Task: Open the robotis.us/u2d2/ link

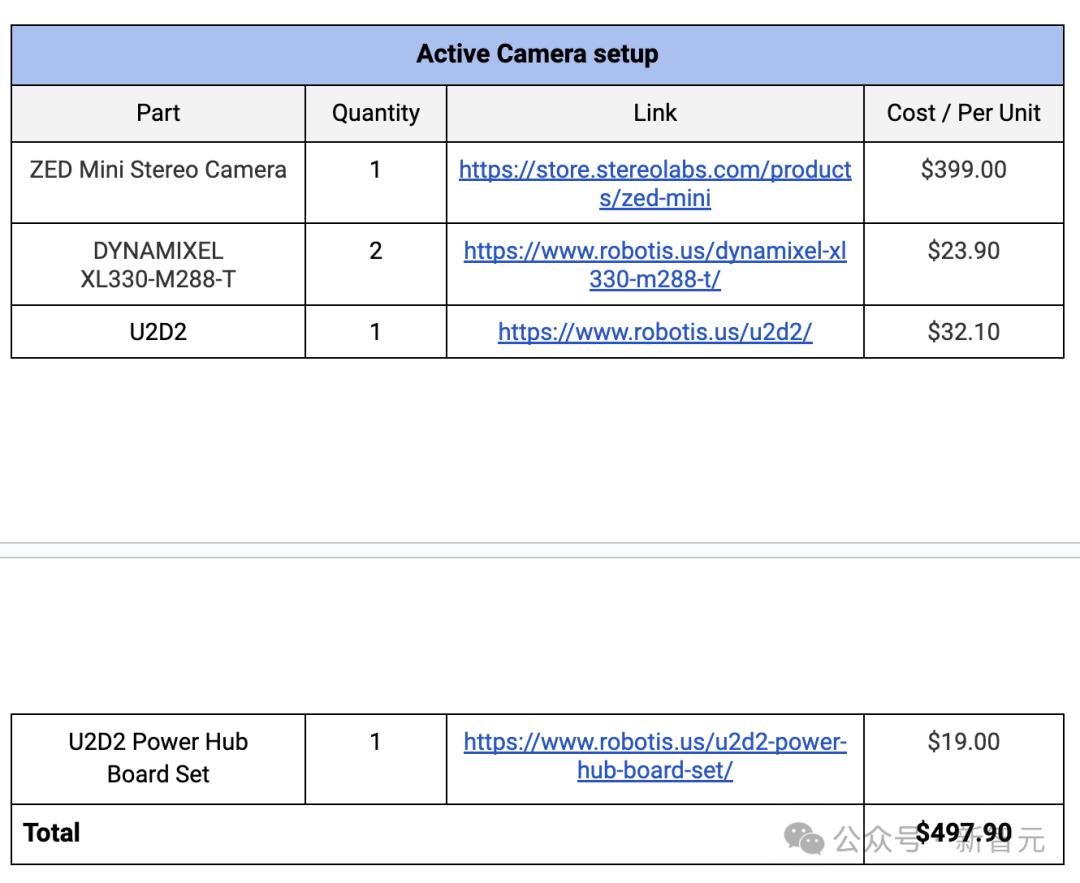Action: [654, 332]
